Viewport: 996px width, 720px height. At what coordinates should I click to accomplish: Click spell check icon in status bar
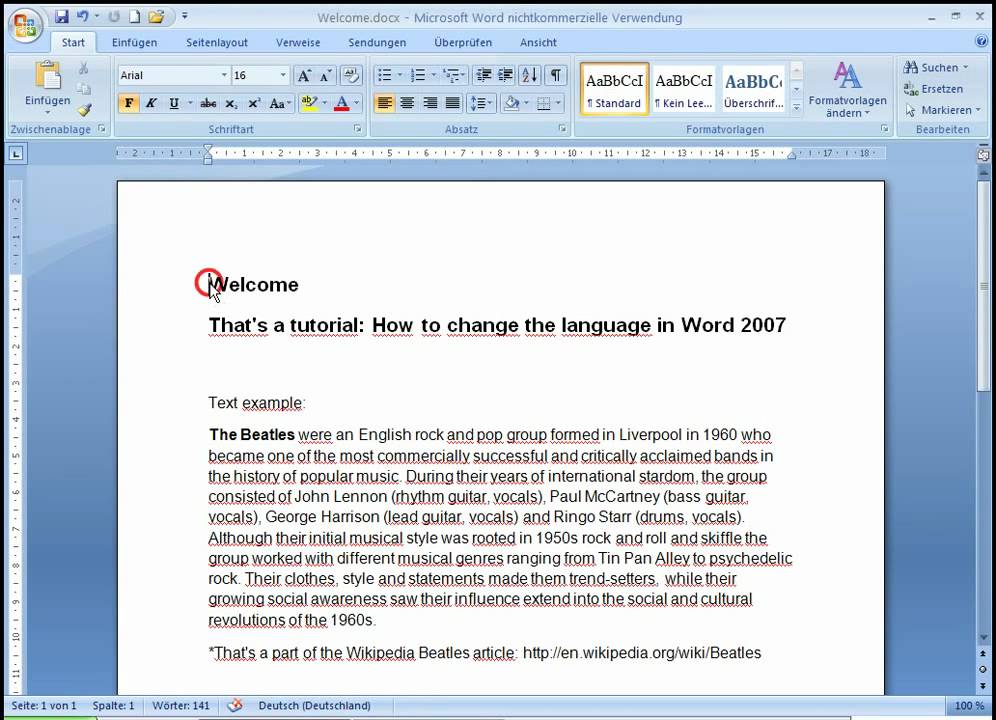point(235,705)
